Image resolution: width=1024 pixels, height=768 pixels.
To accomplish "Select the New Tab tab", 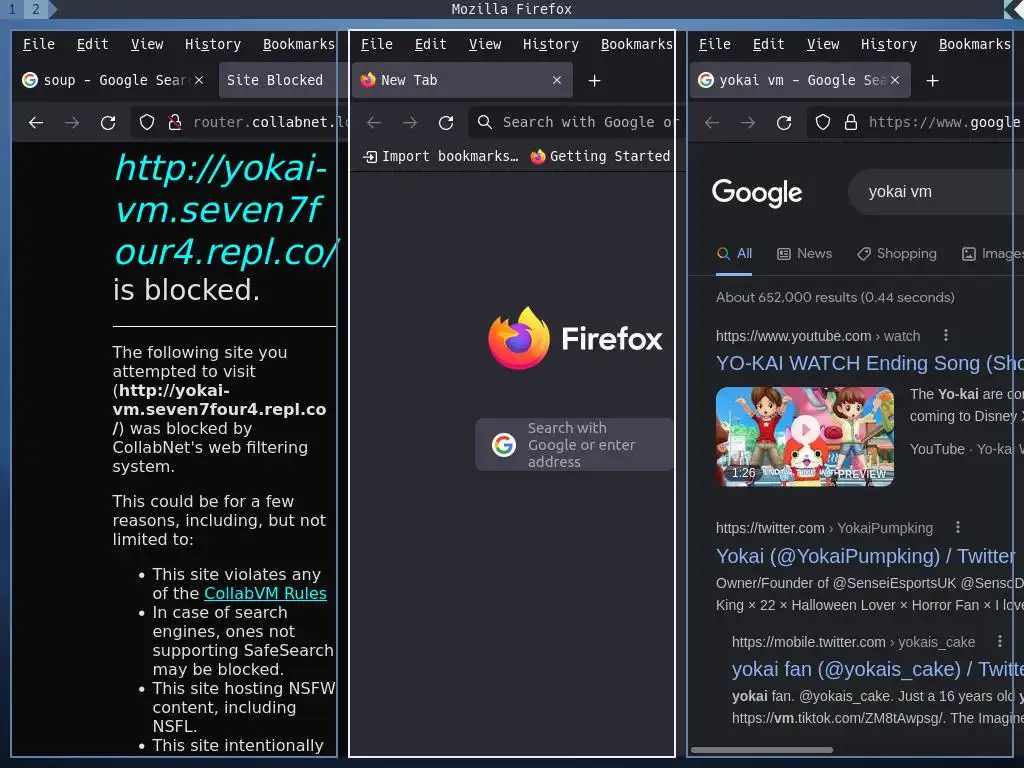I will 462,80.
